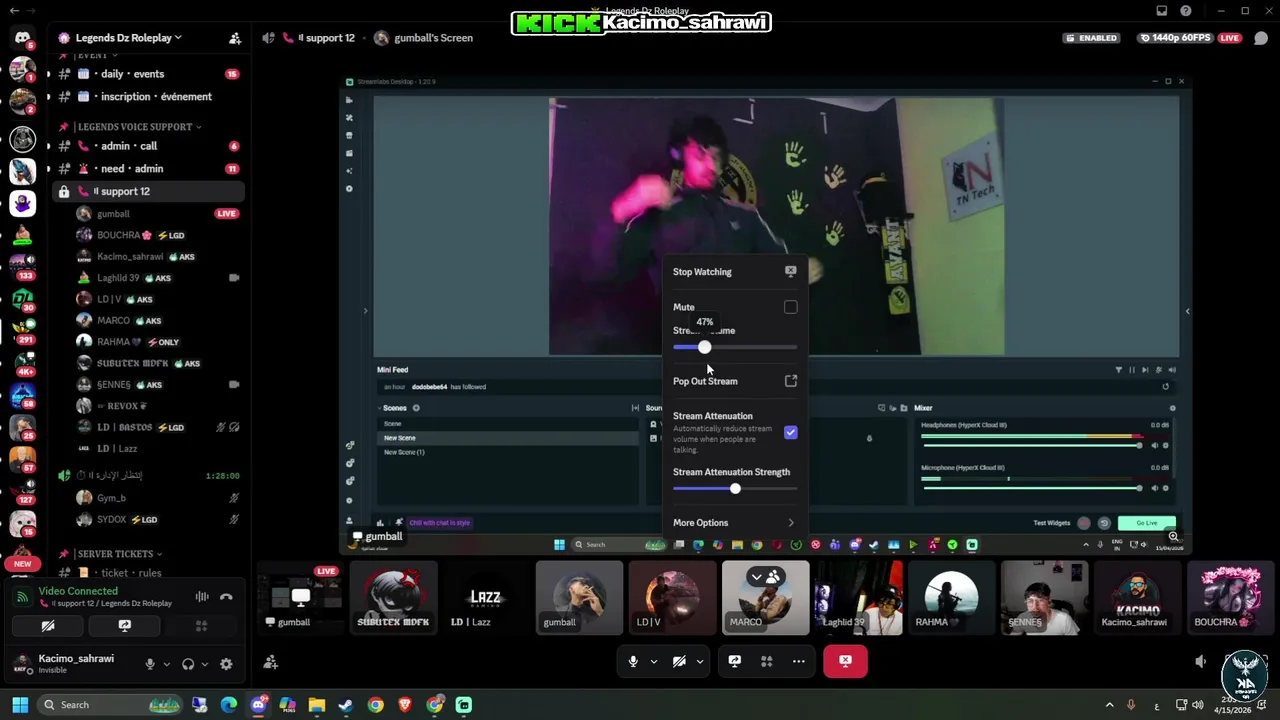Click the invite people icon beside server name
The height and width of the screenshot is (720, 1280).
pyautogui.click(x=235, y=38)
